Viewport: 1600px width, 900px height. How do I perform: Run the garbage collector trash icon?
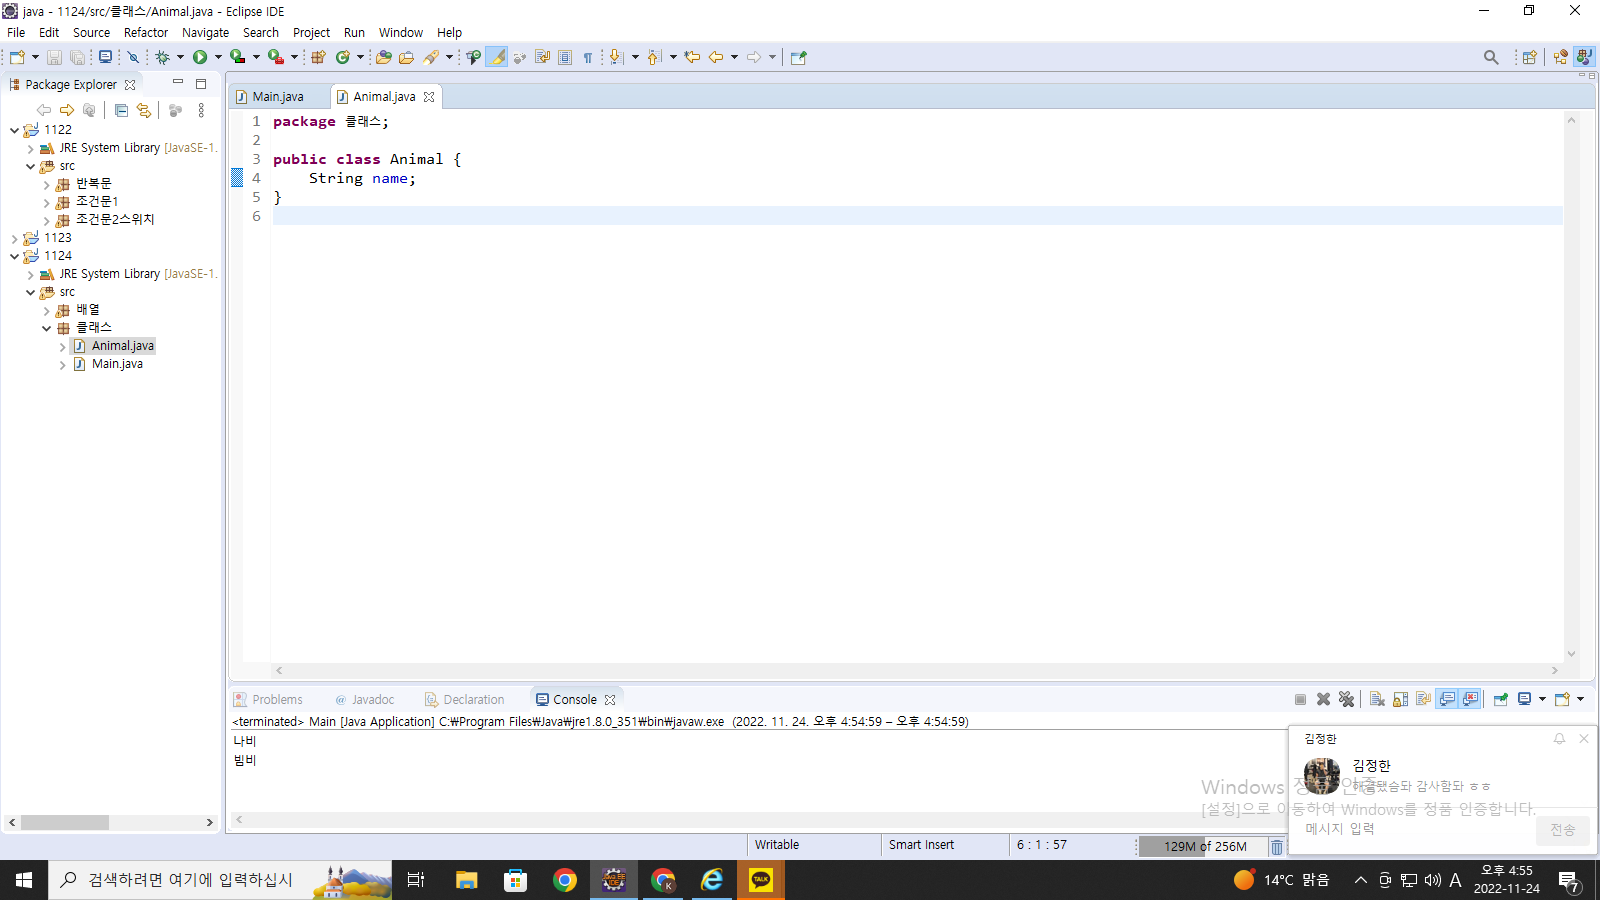pyautogui.click(x=1277, y=847)
